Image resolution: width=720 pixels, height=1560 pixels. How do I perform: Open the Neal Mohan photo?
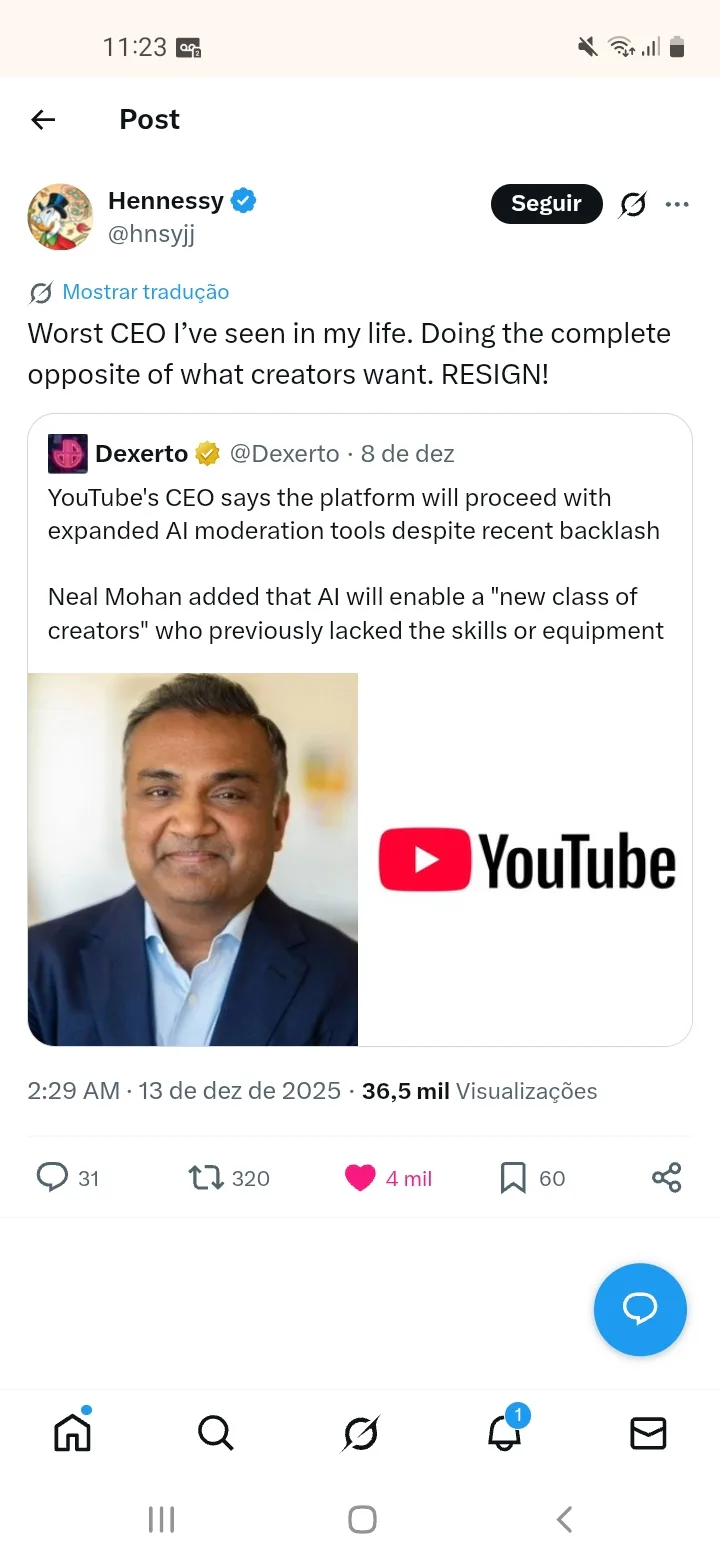193,859
